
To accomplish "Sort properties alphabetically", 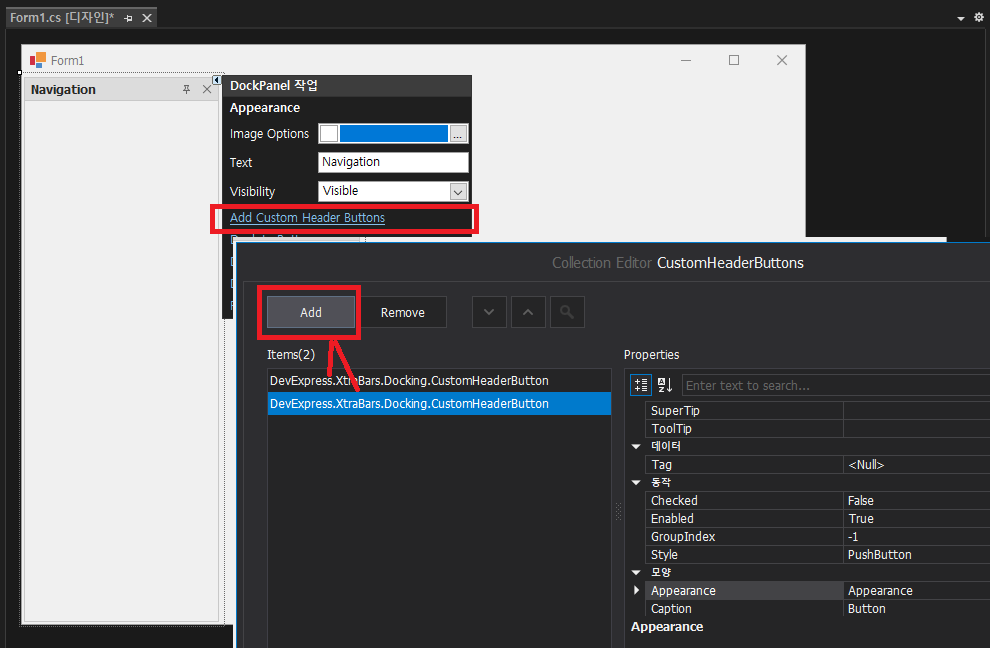I will point(665,385).
